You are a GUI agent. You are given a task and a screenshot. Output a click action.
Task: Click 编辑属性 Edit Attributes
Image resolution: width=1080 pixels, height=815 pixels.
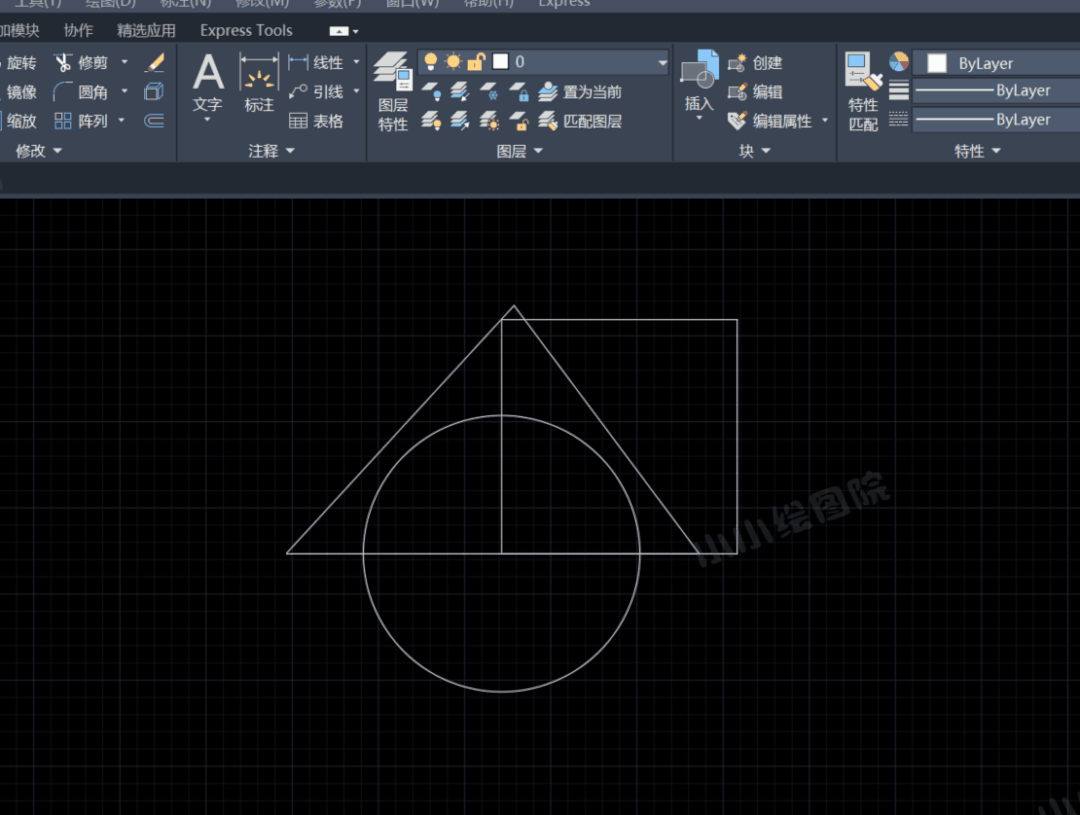pyautogui.click(x=770, y=121)
